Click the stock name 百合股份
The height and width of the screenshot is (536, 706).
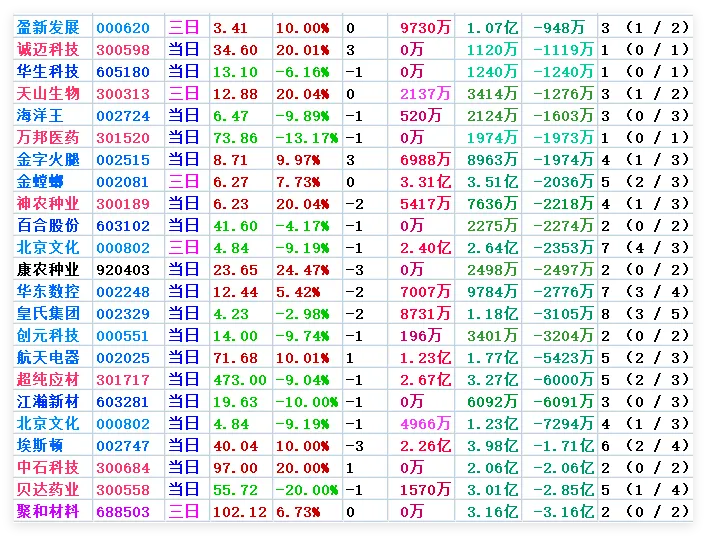point(48,226)
